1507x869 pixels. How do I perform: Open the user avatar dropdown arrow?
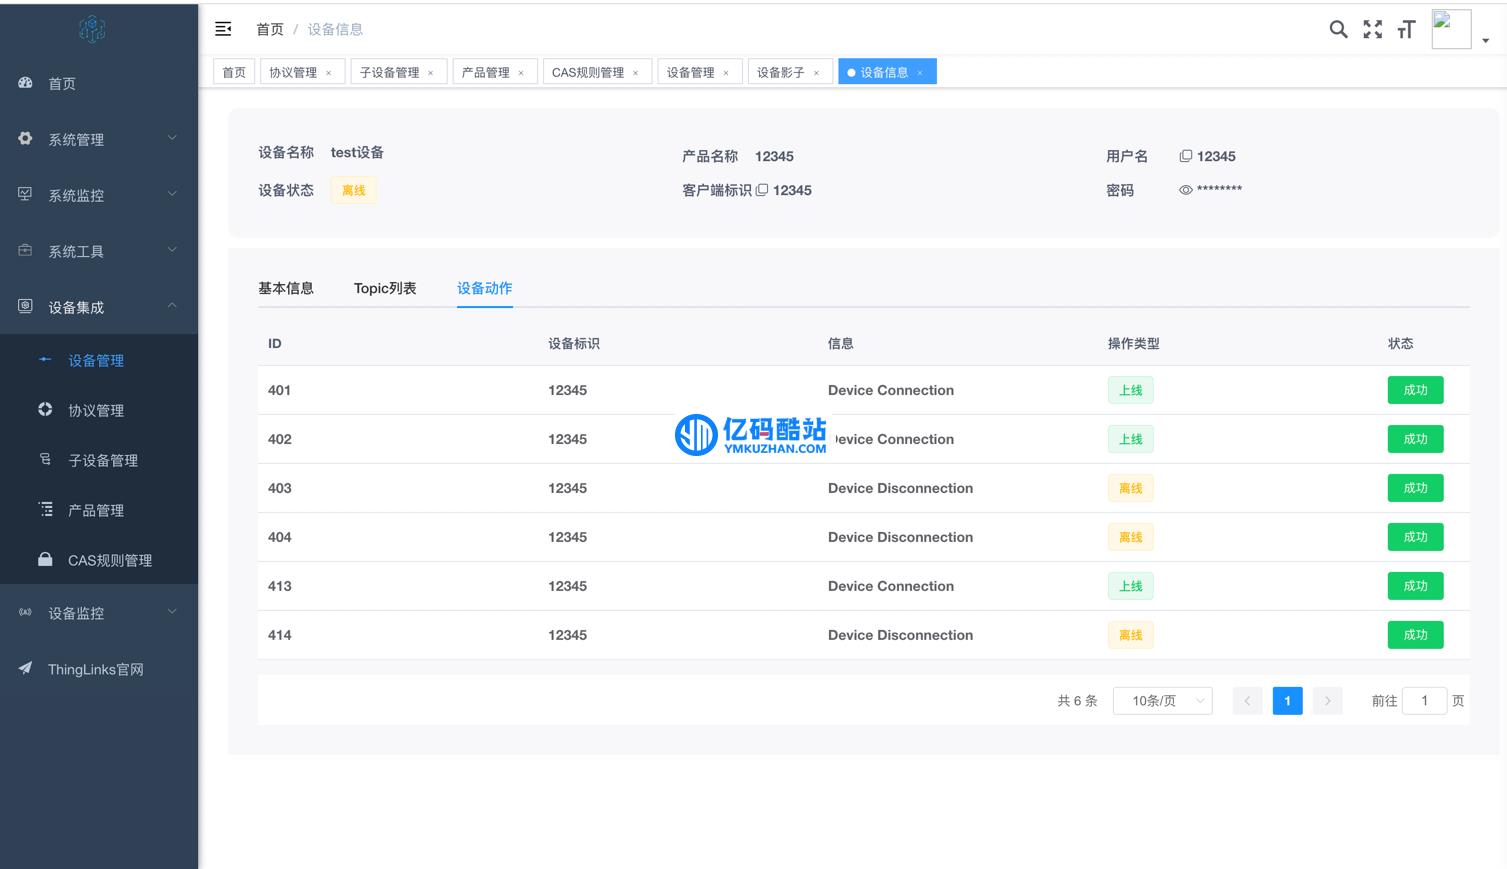[x=1486, y=41]
